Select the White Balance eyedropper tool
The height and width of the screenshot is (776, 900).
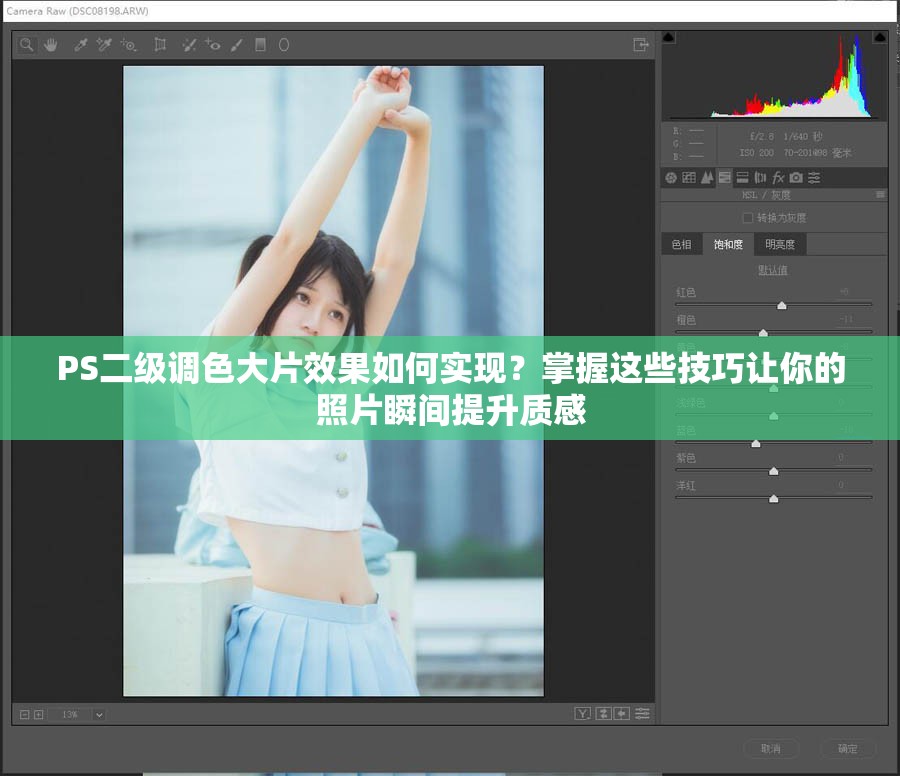click(x=81, y=45)
